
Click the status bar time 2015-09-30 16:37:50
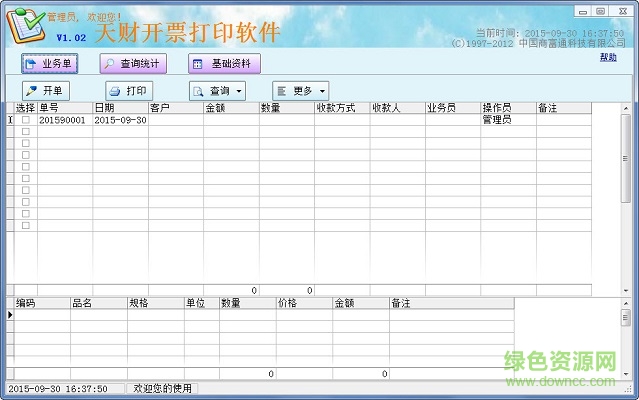pyautogui.click(x=58, y=389)
